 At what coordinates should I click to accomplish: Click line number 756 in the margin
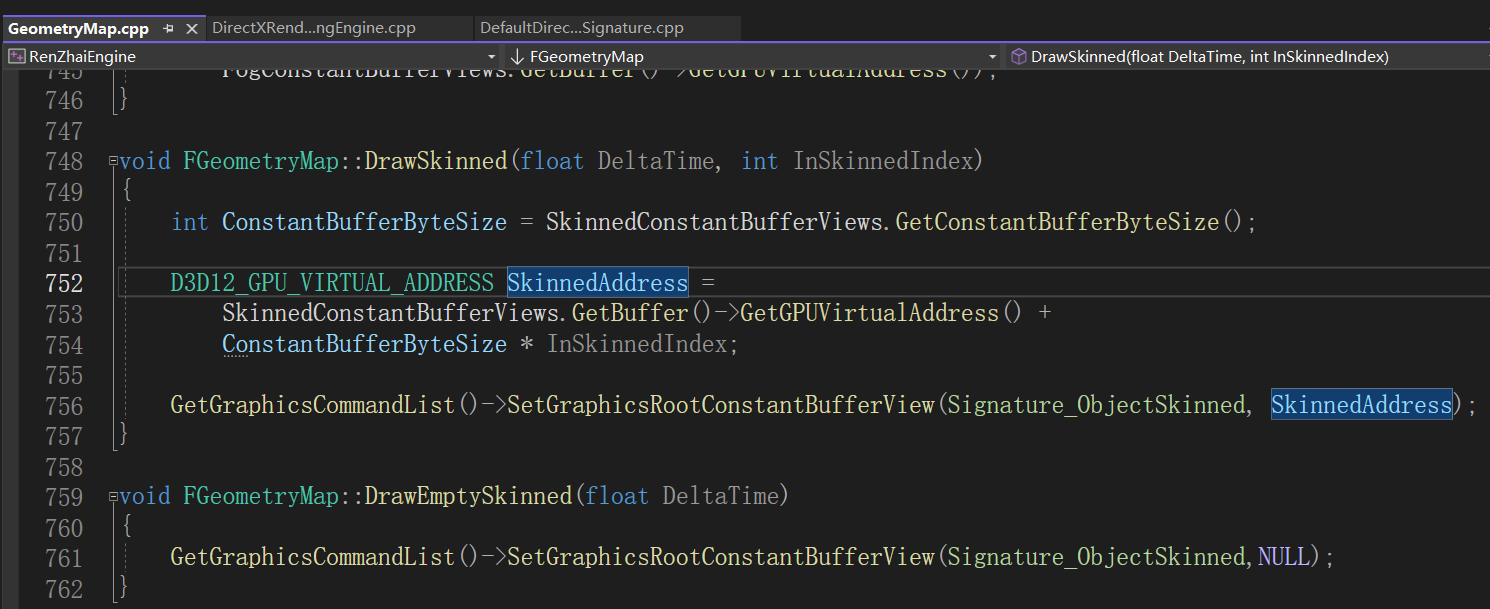[65, 405]
